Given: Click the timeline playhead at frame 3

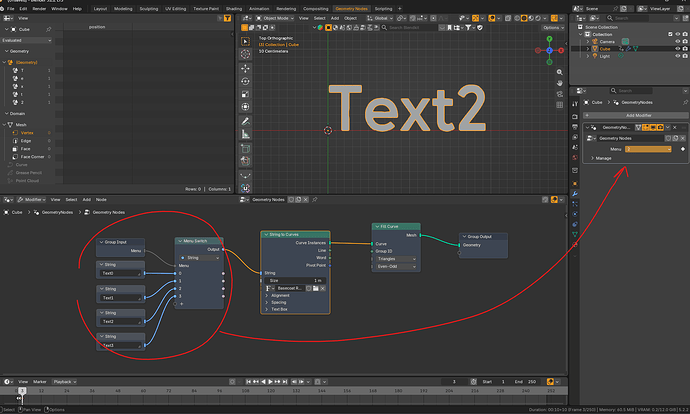Looking at the screenshot, I should [22, 391].
